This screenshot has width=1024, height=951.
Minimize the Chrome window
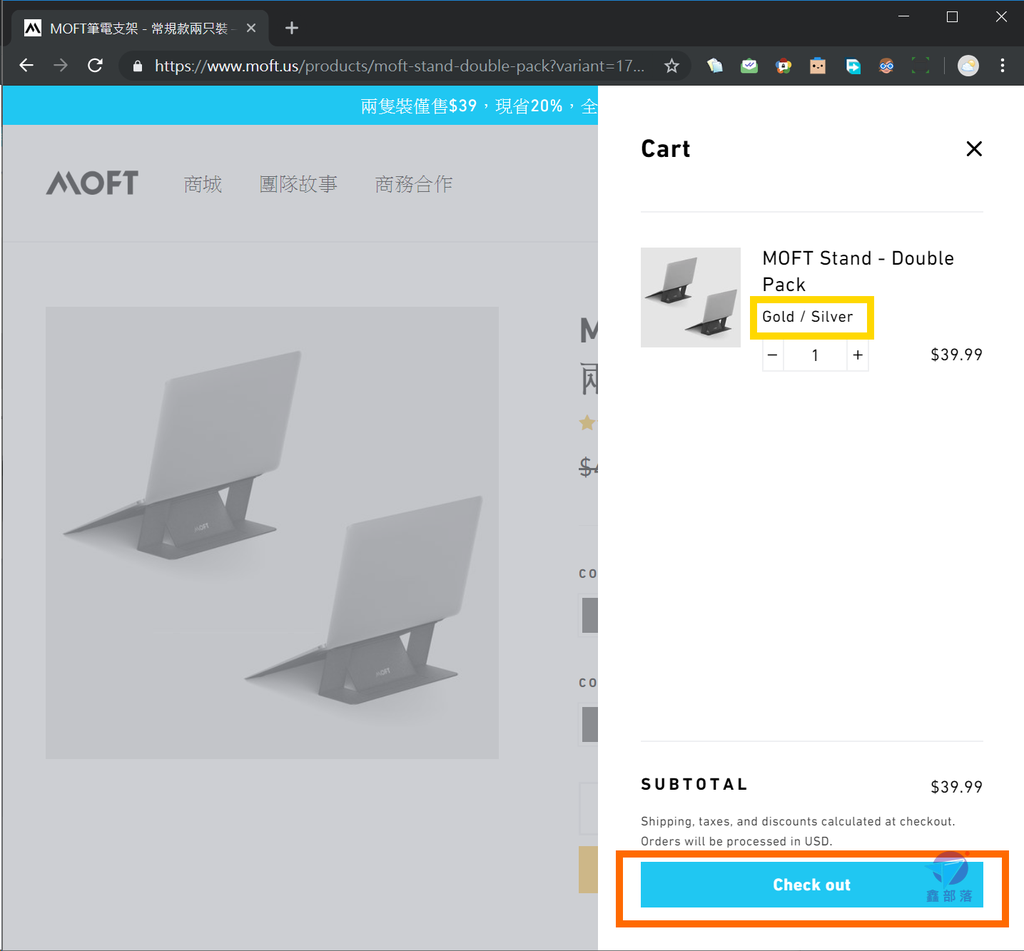point(904,16)
